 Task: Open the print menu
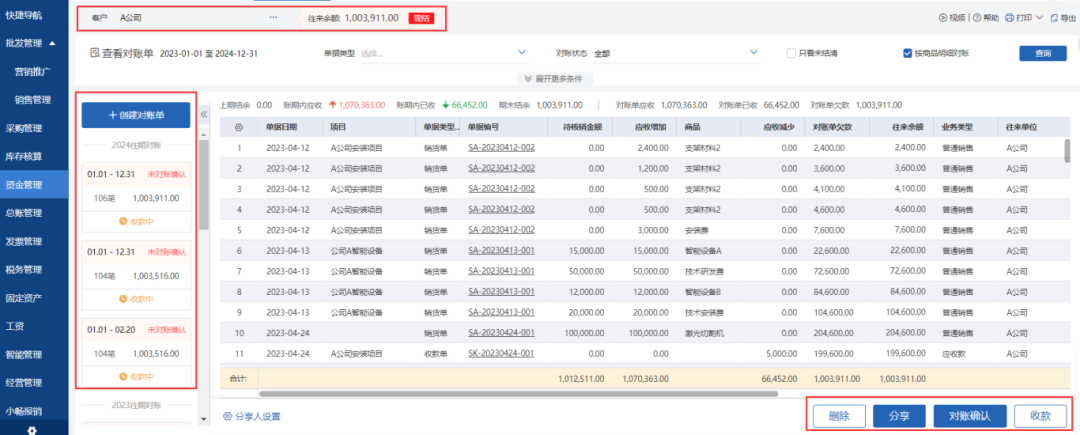[1024, 18]
